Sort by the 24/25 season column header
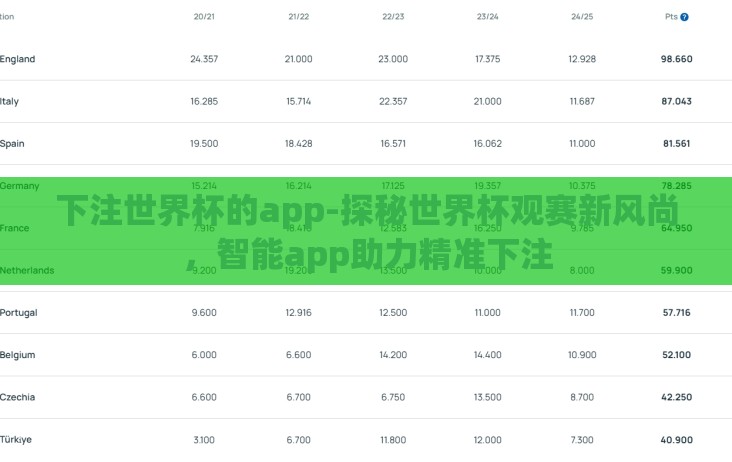This screenshot has height=462, width=732. 582,17
